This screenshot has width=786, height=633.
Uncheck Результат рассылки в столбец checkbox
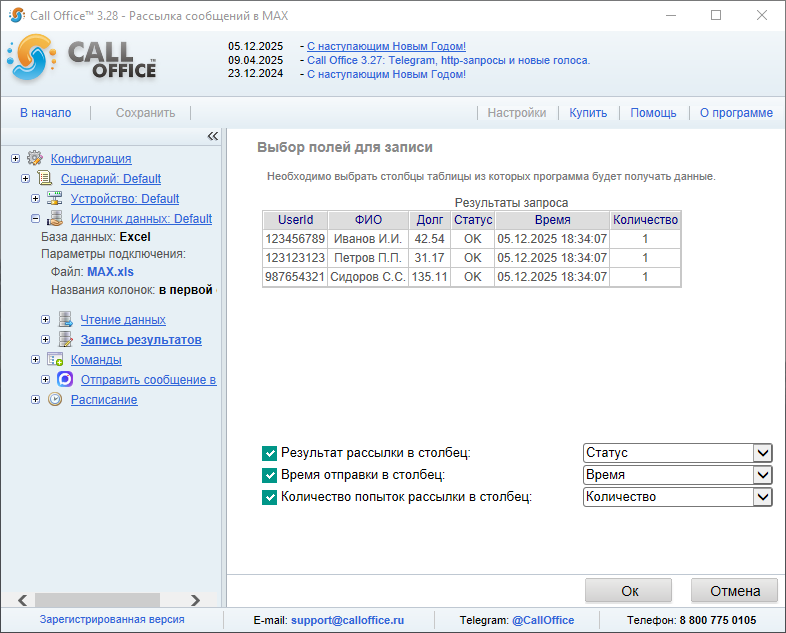(269, 453)
